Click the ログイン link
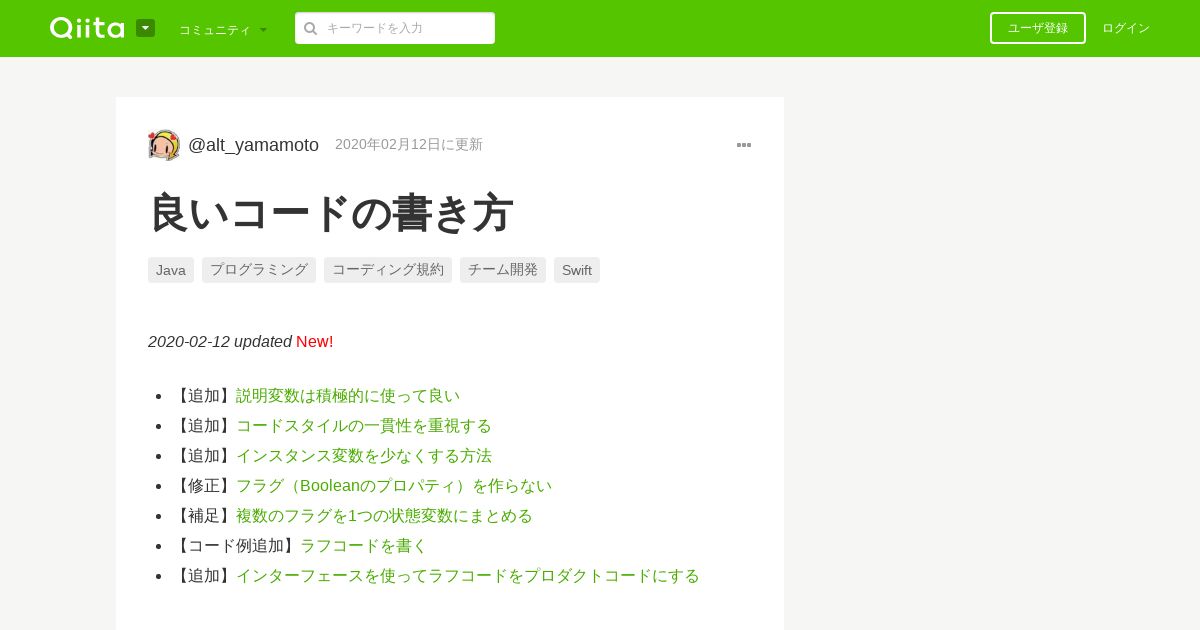Viewport: 1200px width, 630px height. (x=1126, y=28)
